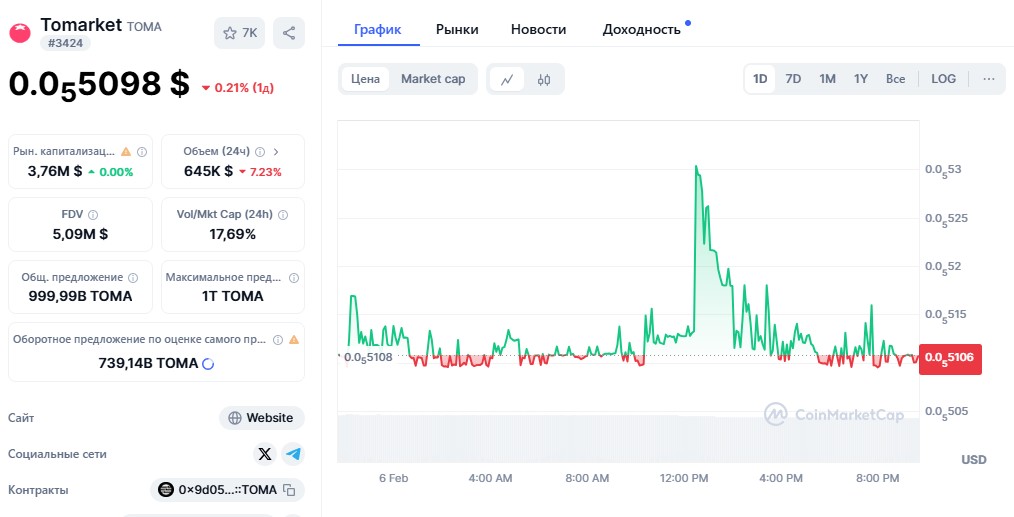Click the 645K $ volume value
This screenshot has height=517, width=1014.
[208, 171]
